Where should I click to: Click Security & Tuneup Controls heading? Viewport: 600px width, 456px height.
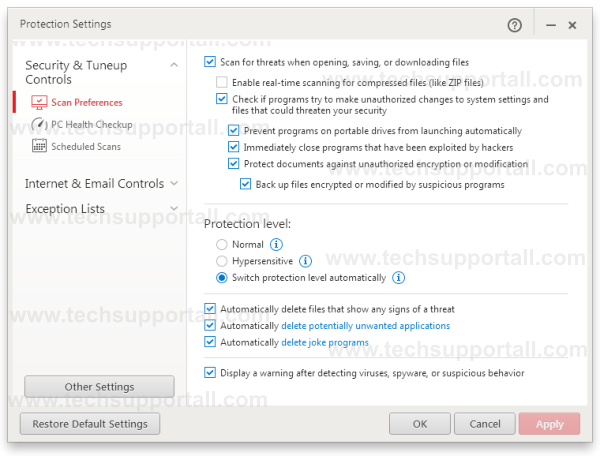click(76, 72)
